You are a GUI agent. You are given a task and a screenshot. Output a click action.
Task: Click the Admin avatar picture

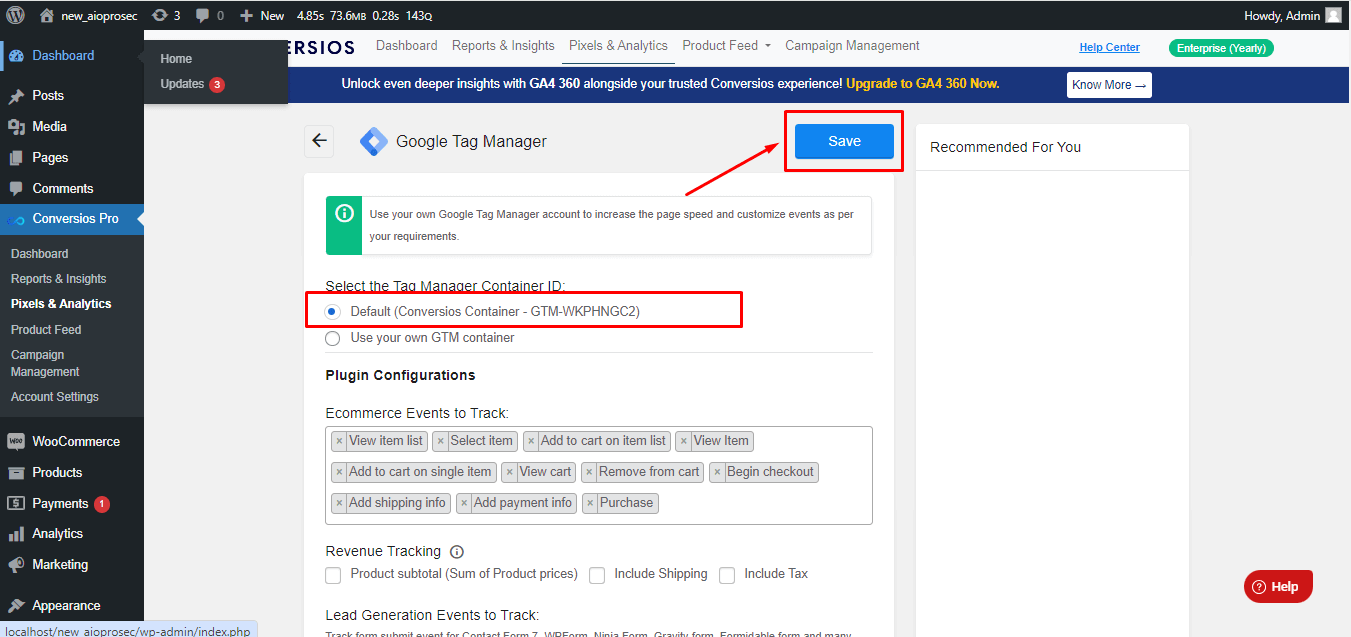(x=1333, y=15)
